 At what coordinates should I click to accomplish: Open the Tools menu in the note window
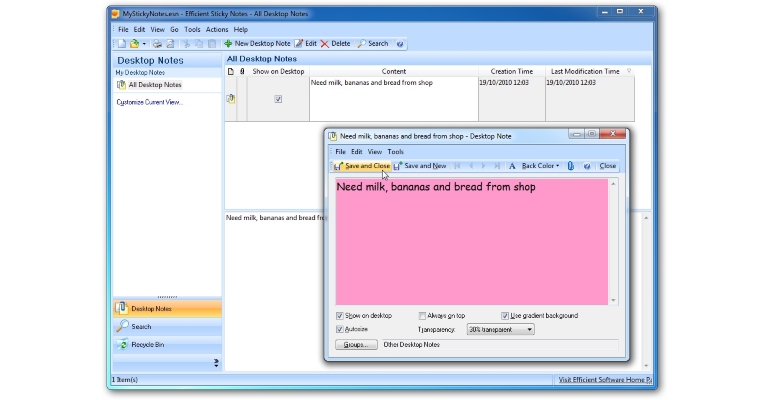395,152
